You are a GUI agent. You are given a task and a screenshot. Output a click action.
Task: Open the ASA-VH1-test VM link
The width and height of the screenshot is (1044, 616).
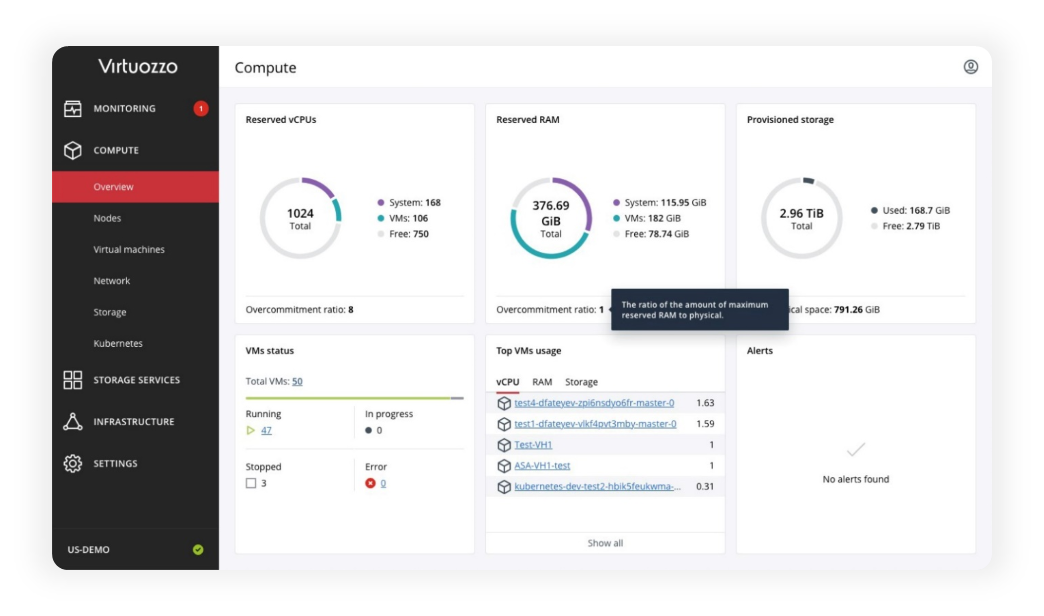point(542,466)
